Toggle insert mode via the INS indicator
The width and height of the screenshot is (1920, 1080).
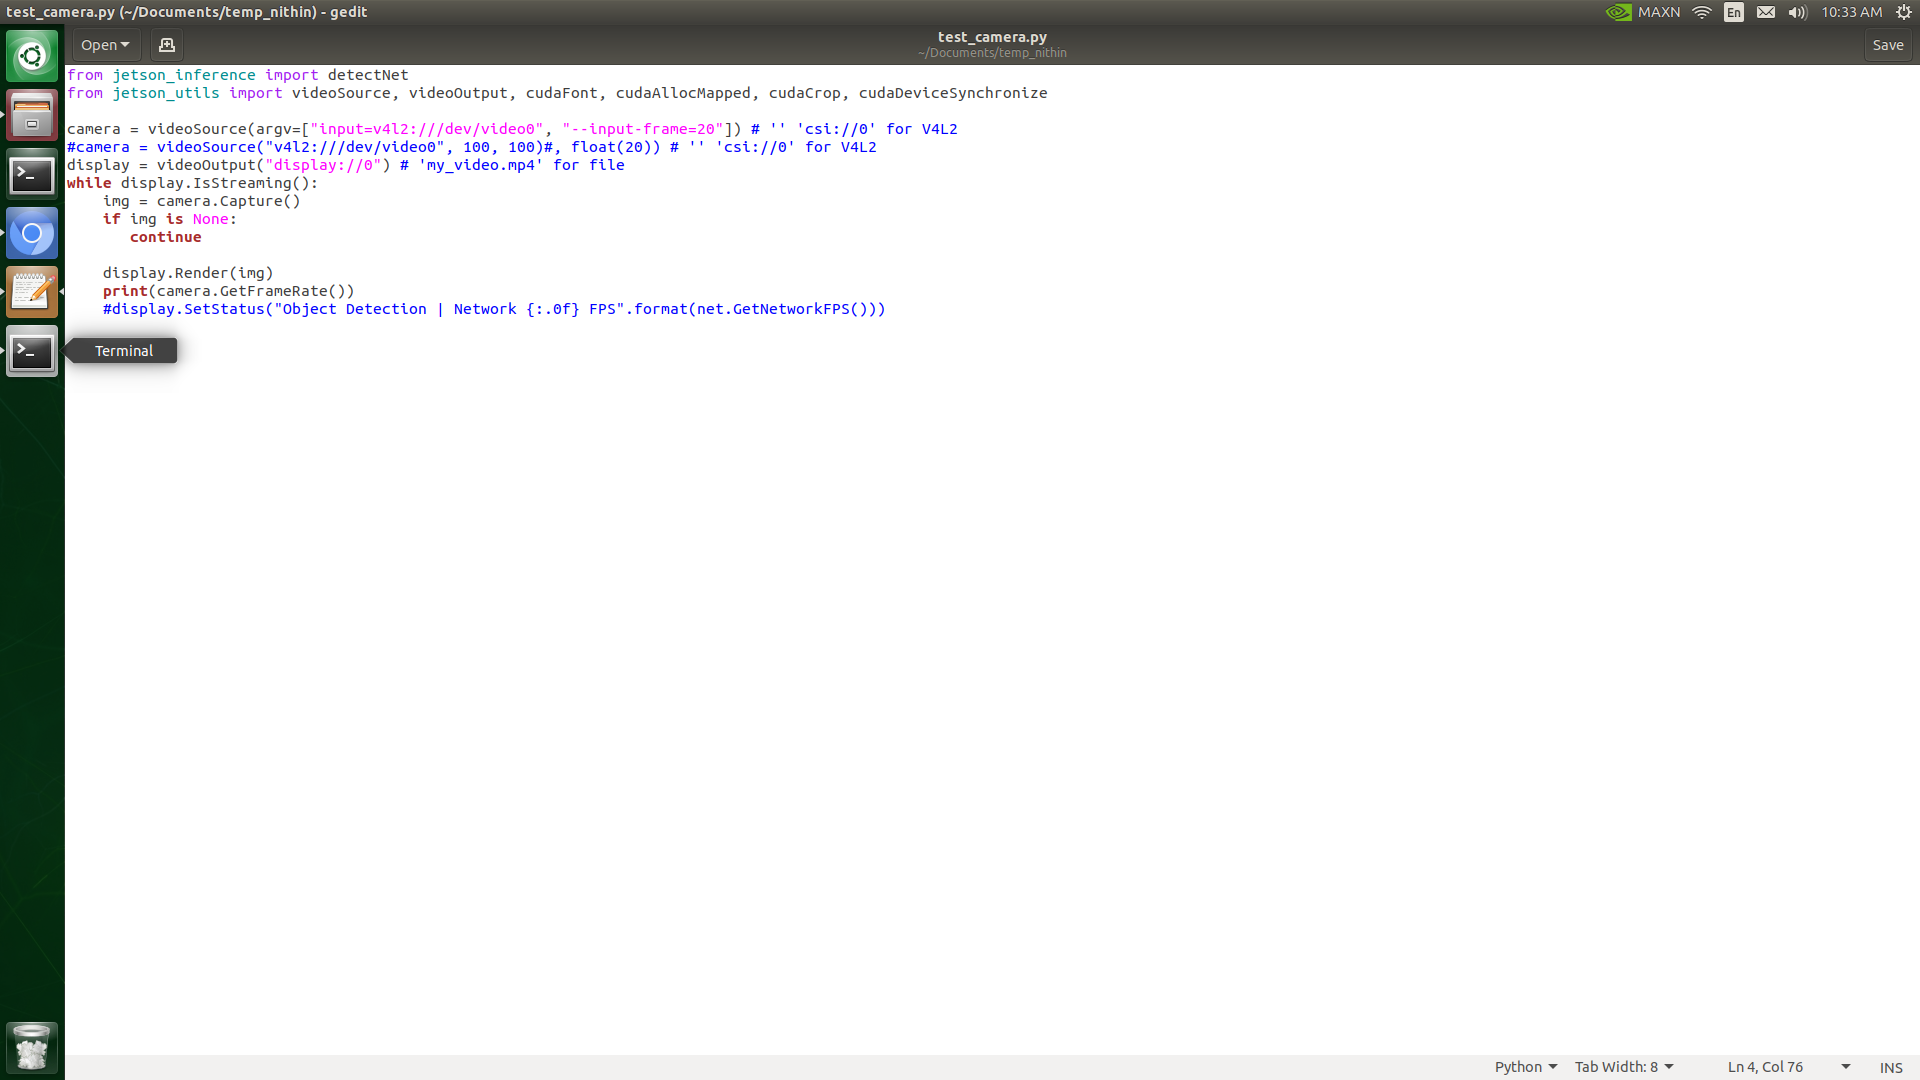(x=1890, y=1067)
